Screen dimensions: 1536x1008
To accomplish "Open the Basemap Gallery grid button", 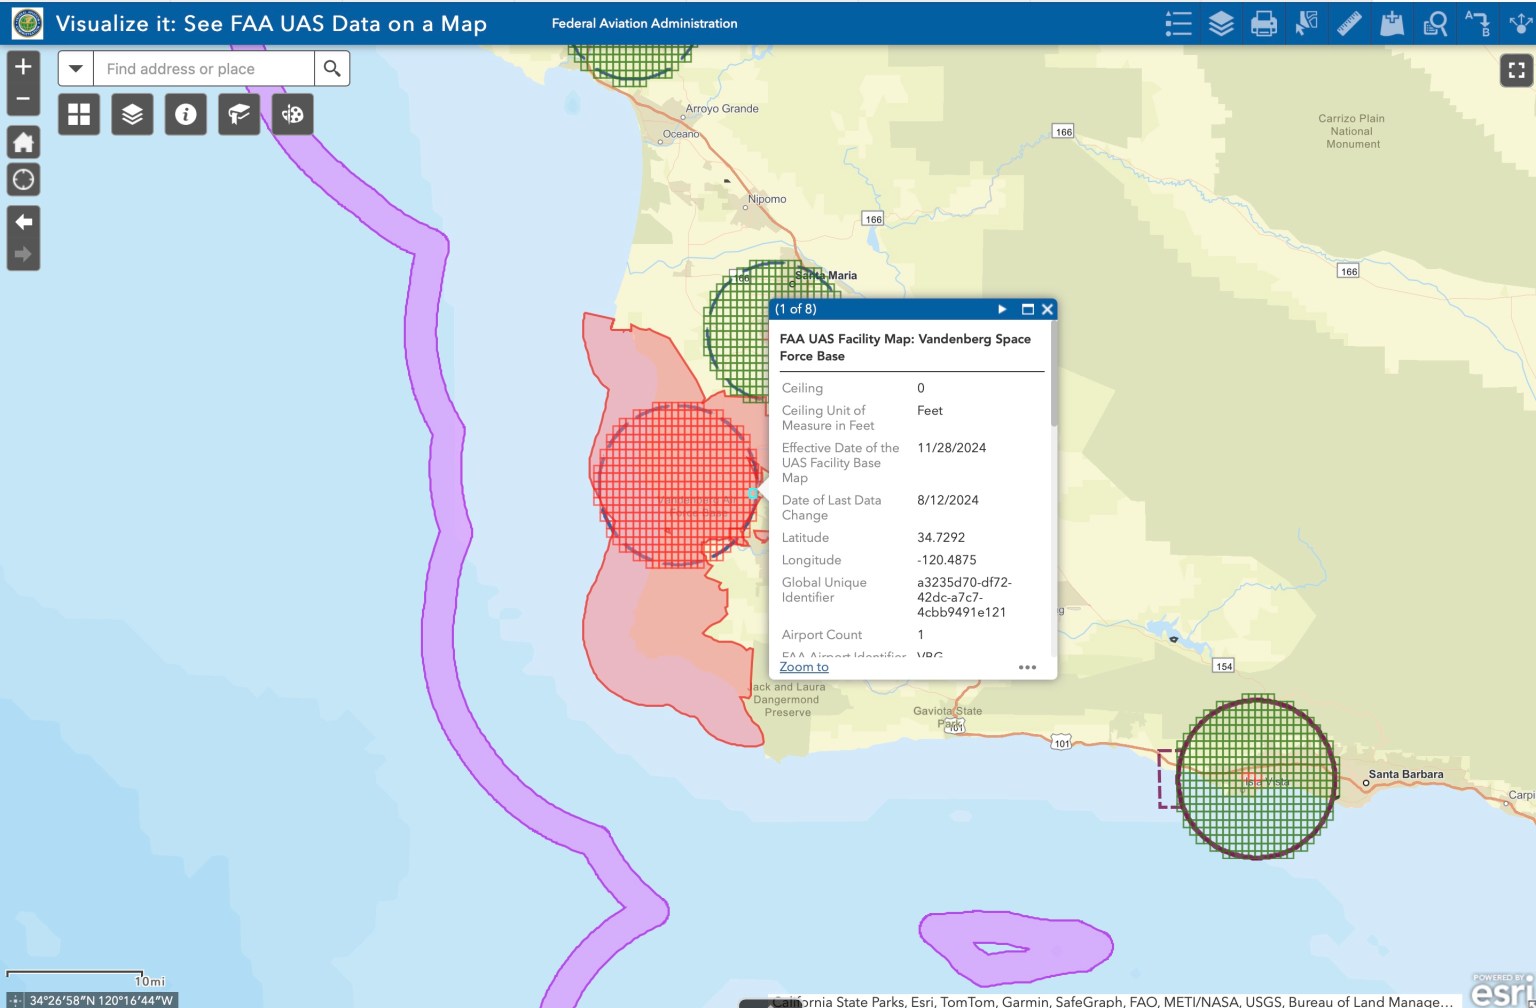I will point(79,114).
